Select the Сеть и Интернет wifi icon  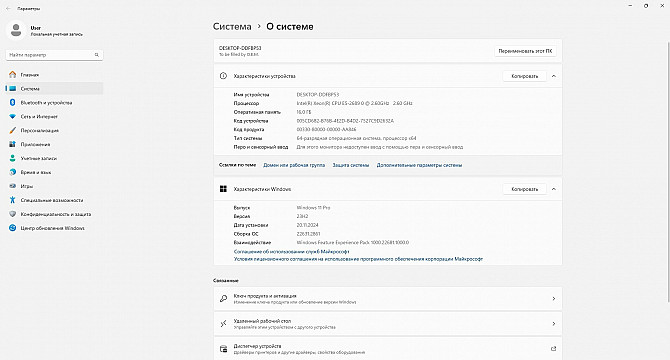12,117
